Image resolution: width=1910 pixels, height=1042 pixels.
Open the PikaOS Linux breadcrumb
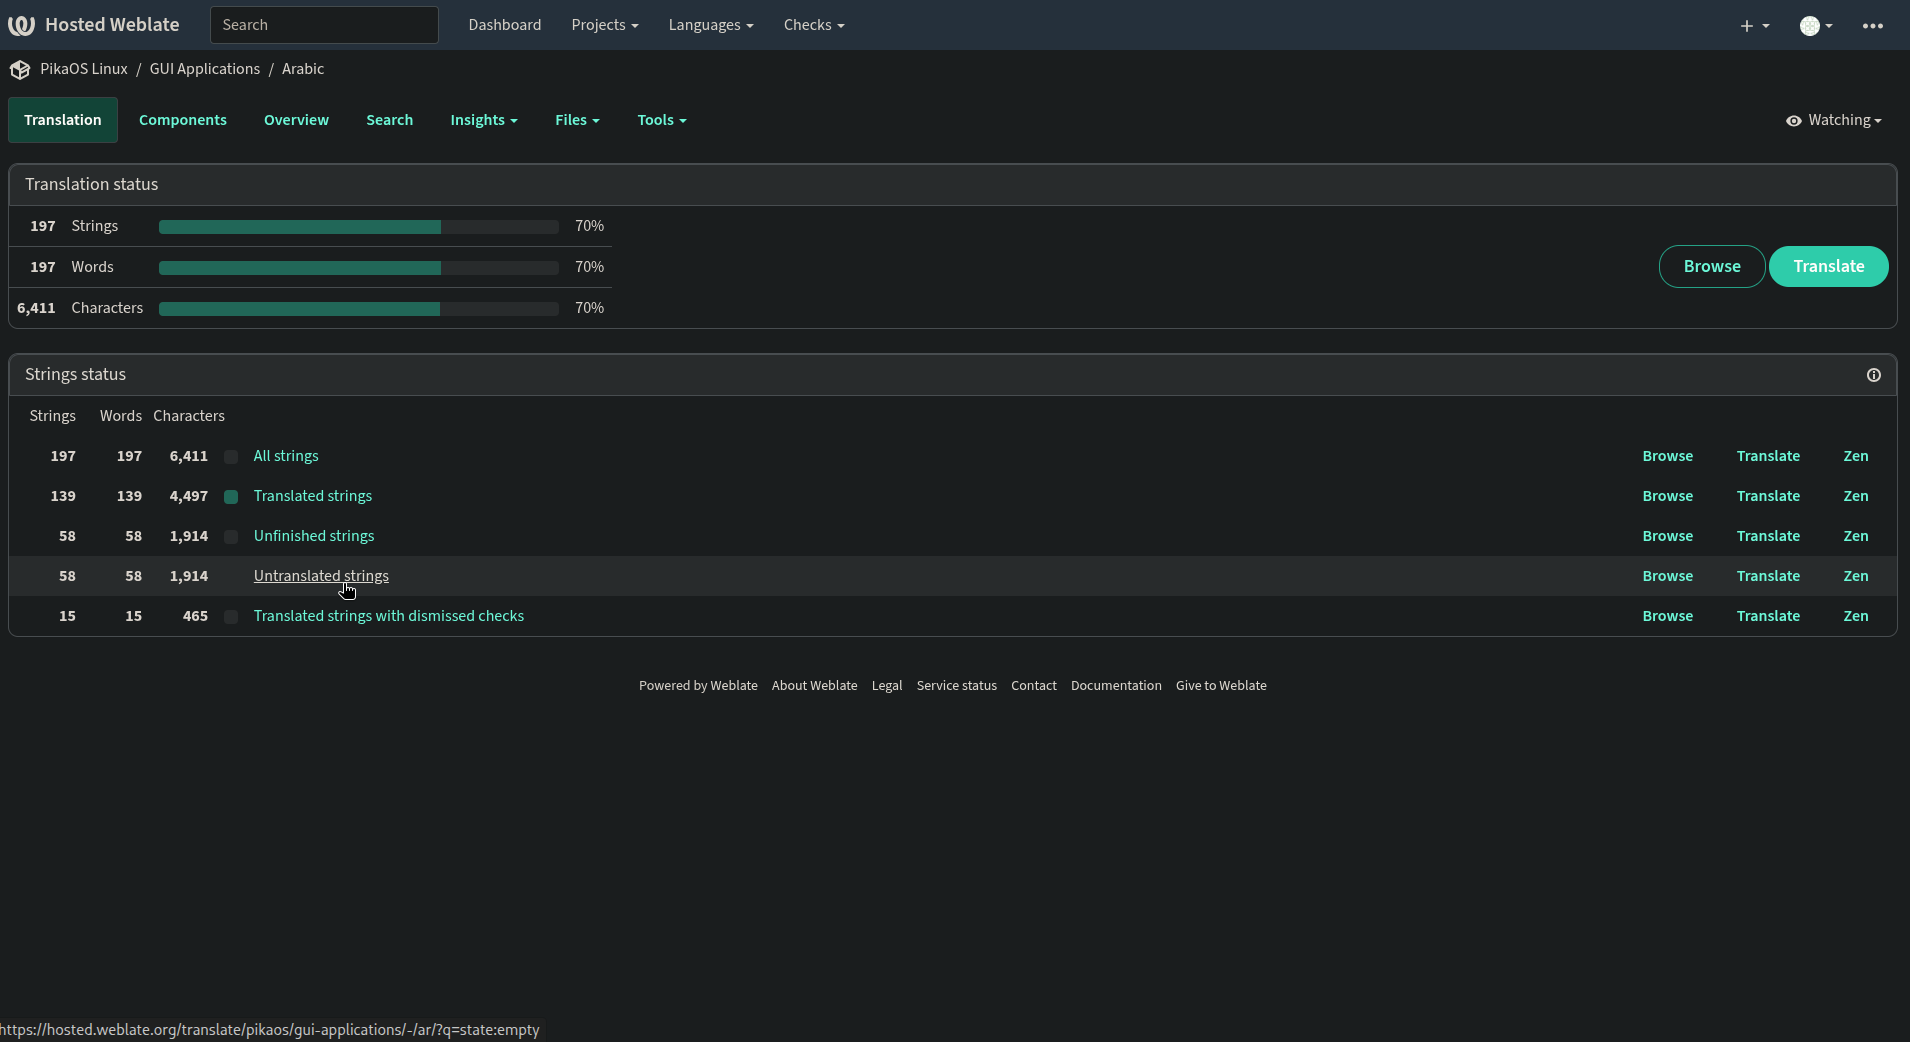coord(84,69)
